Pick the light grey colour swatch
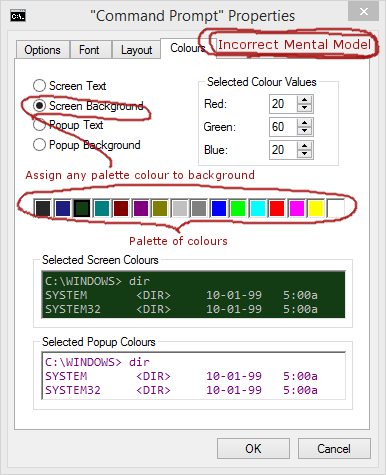The image size is (386, 475). click(x=180, y=208)
